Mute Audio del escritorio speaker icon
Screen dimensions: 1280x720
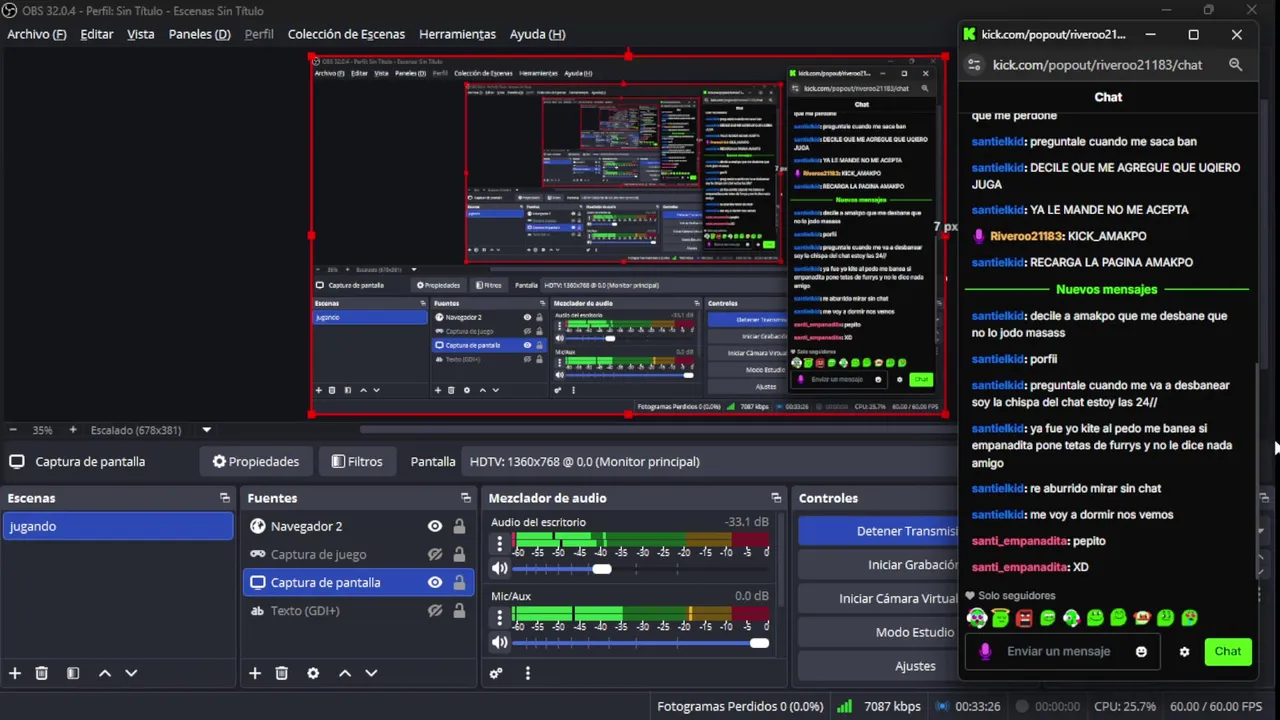(x=499, y=568)
